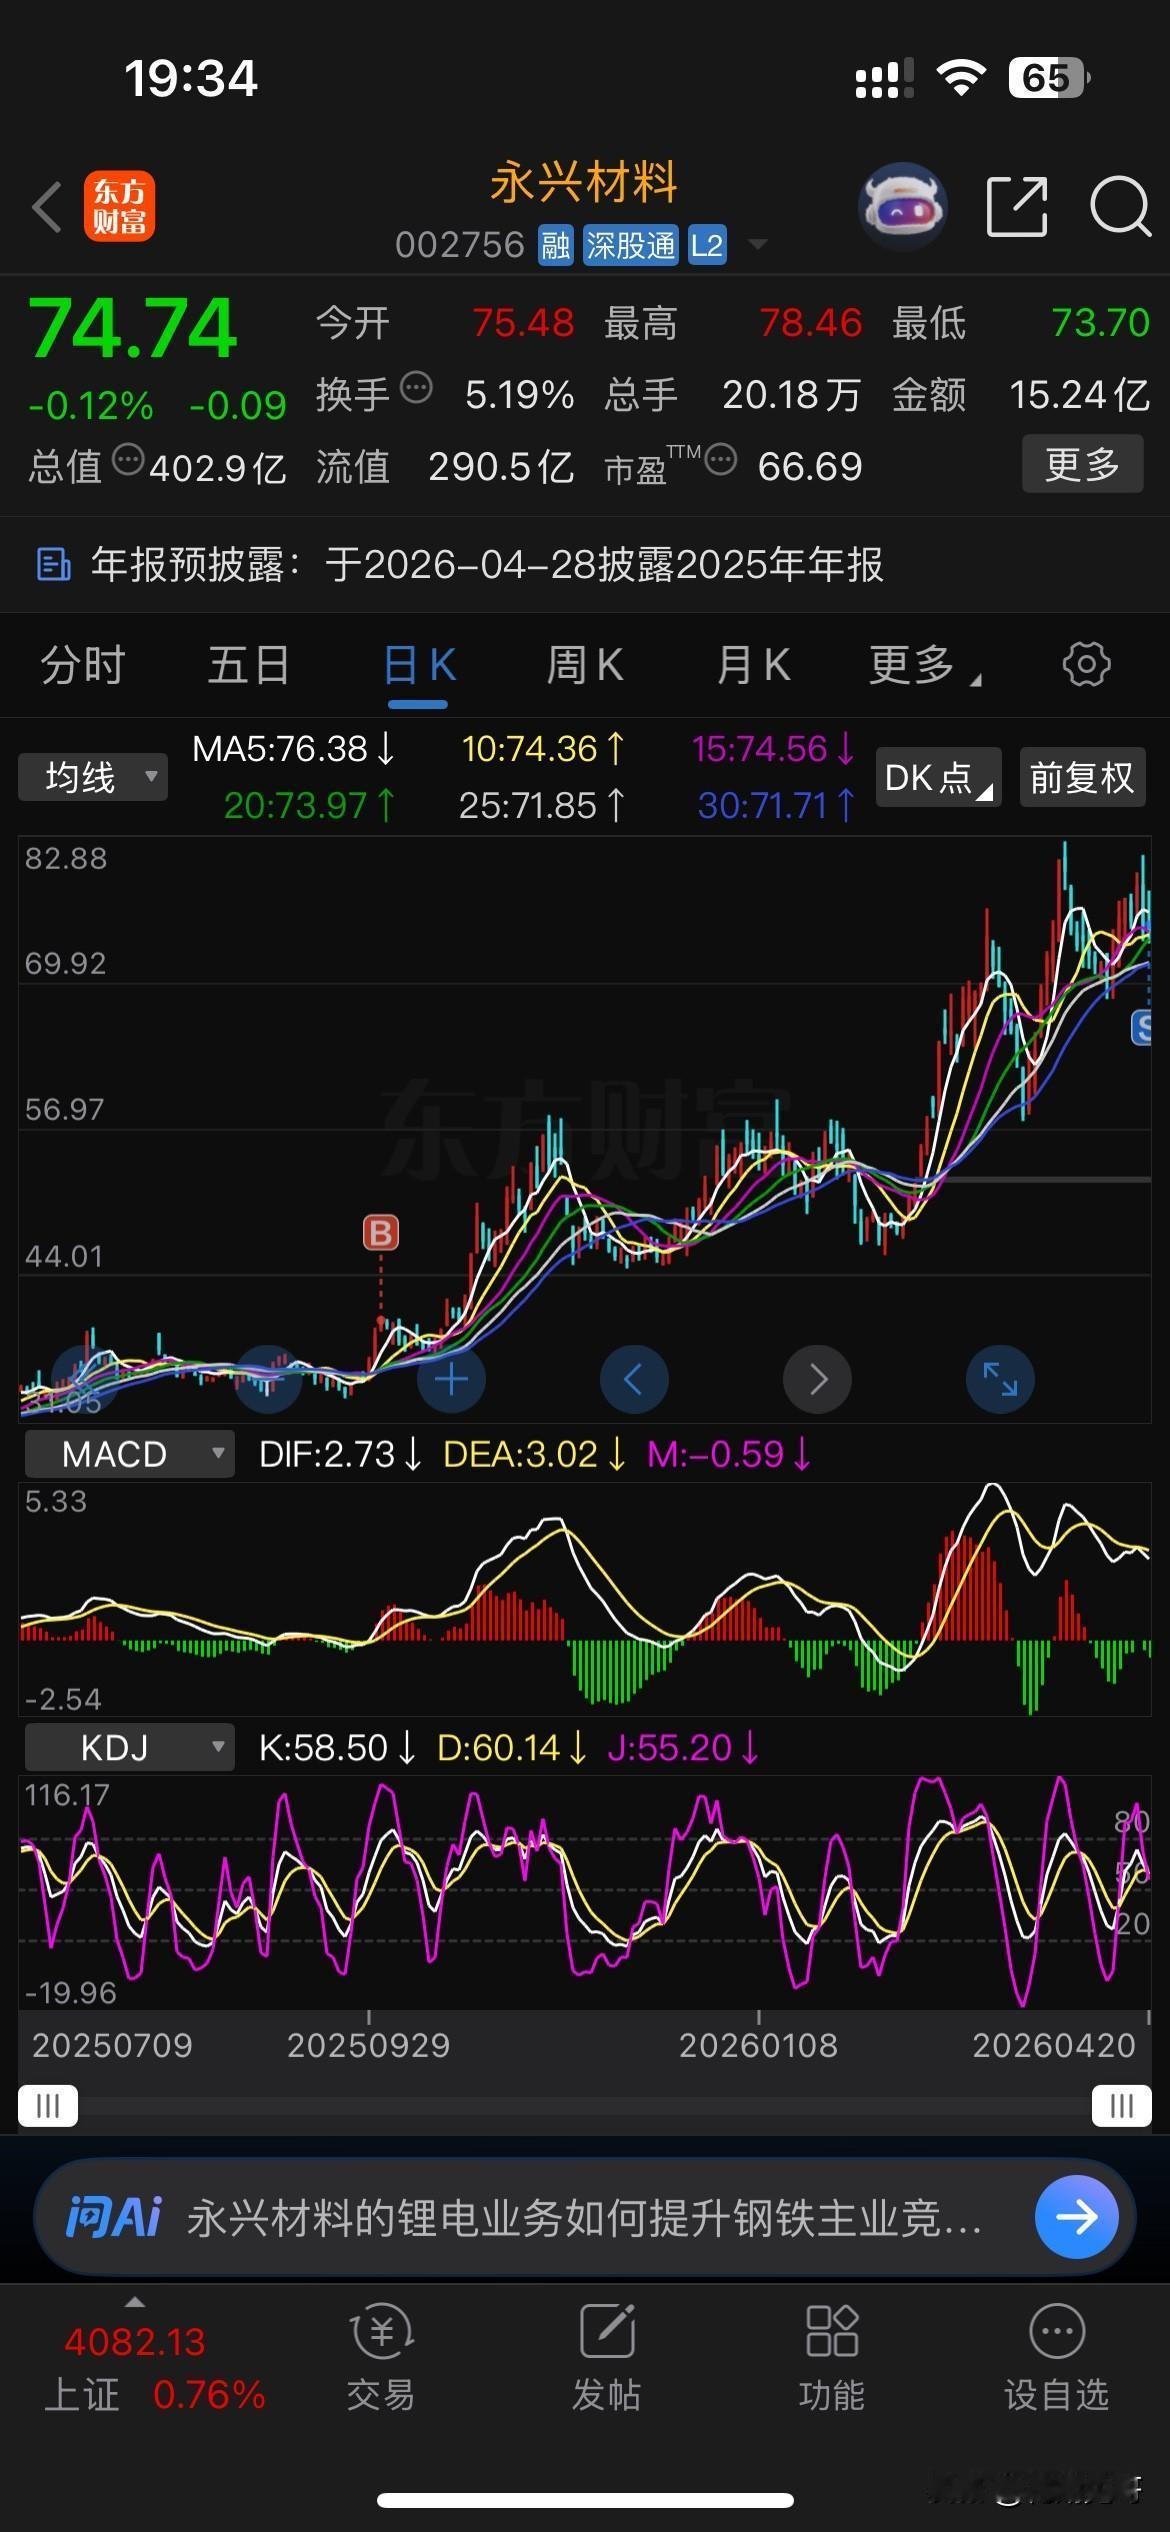Tap the report document icon
The image size is (1170, 2532).
(x=53, y=565)
